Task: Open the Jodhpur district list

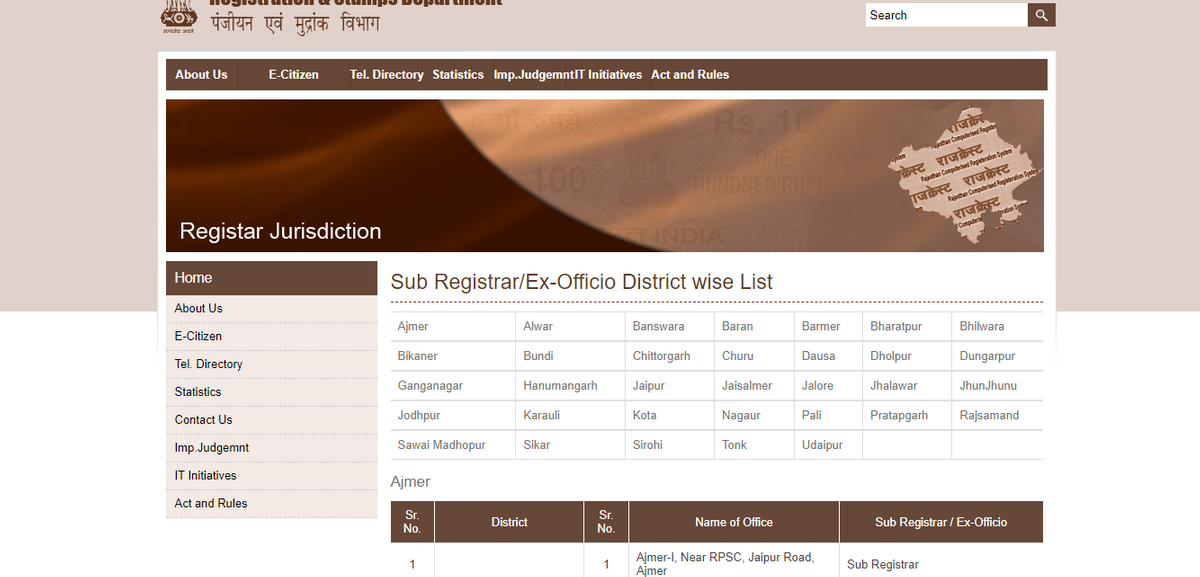Action: tap(419, 415)
